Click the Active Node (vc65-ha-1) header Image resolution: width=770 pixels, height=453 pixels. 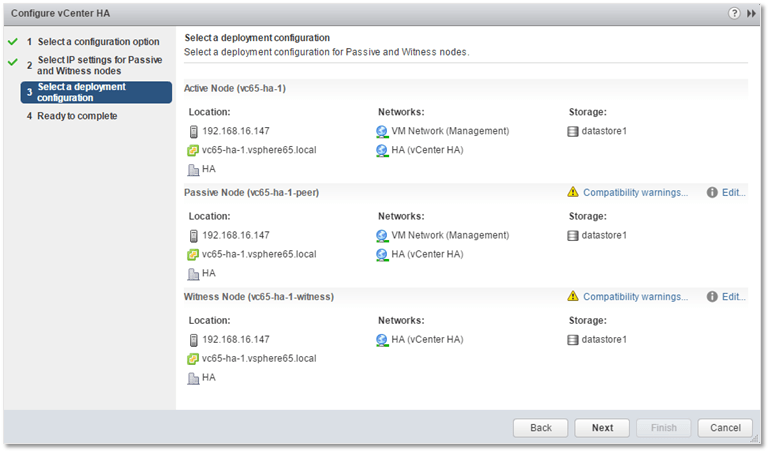tap(235, 88)
